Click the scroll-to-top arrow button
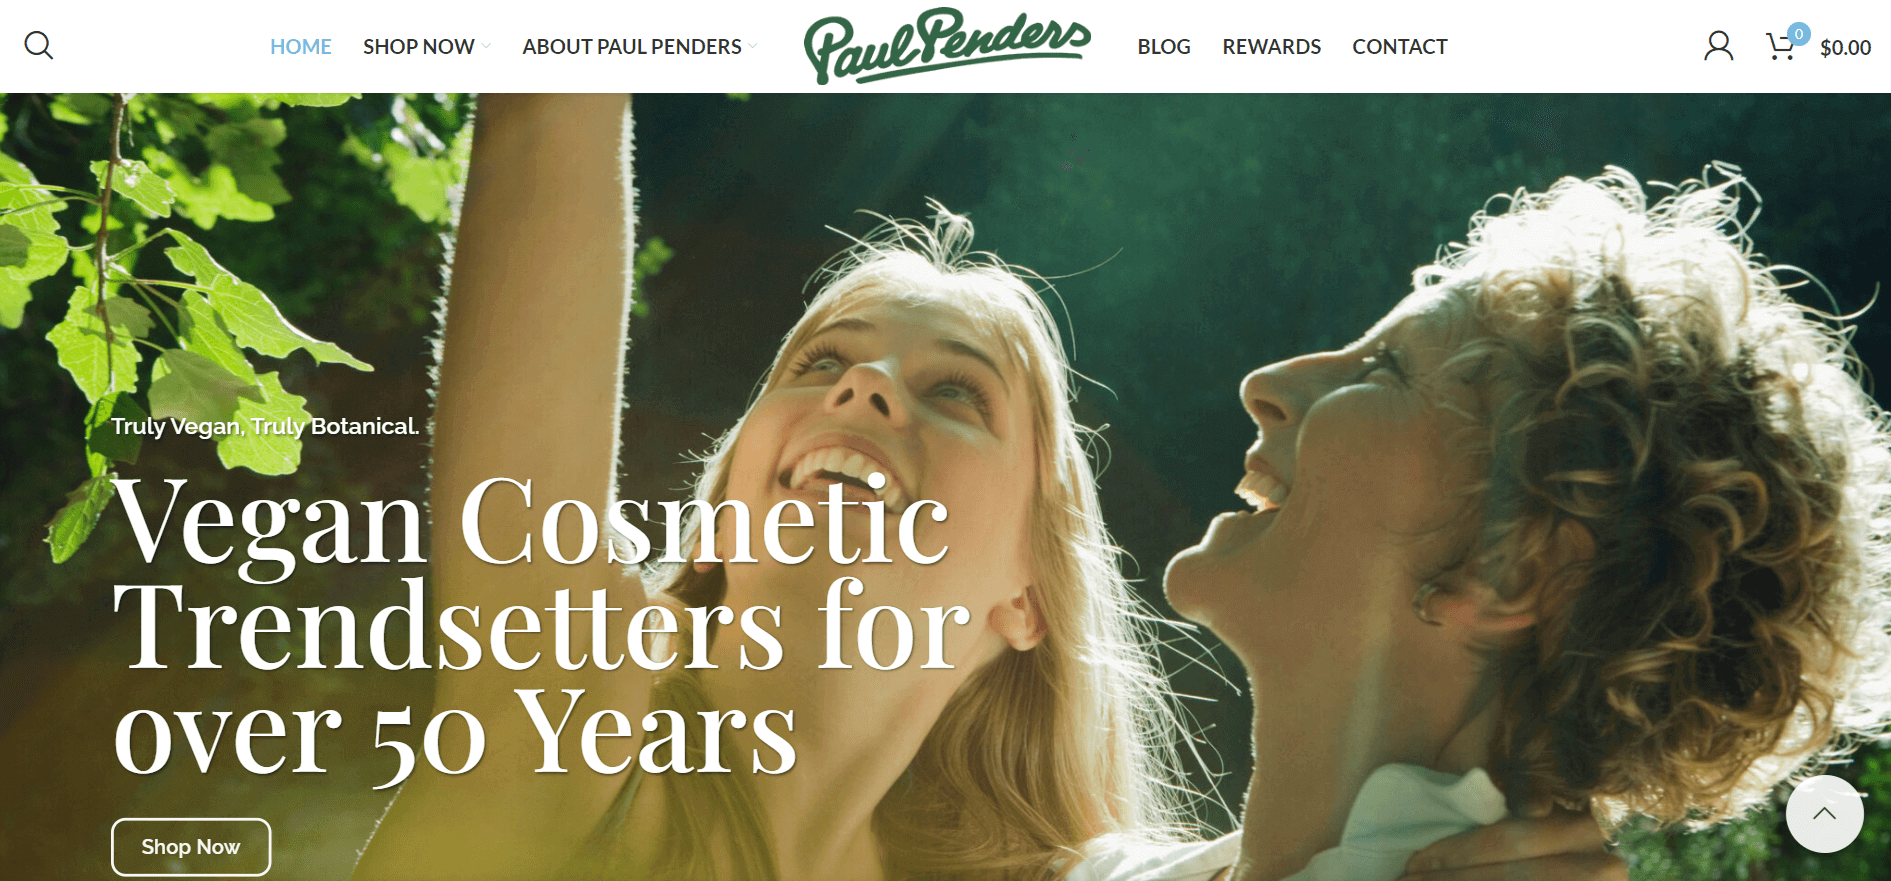1891x881 pixels. coord(1824,814)
